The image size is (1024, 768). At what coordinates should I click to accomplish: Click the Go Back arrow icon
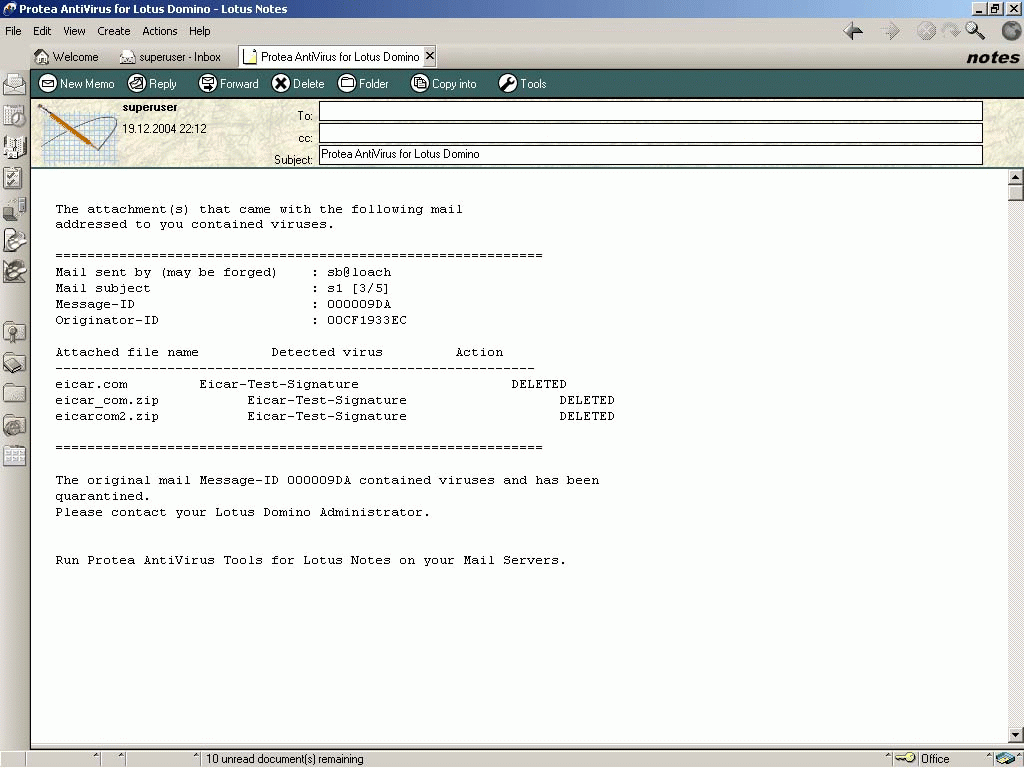853,31
